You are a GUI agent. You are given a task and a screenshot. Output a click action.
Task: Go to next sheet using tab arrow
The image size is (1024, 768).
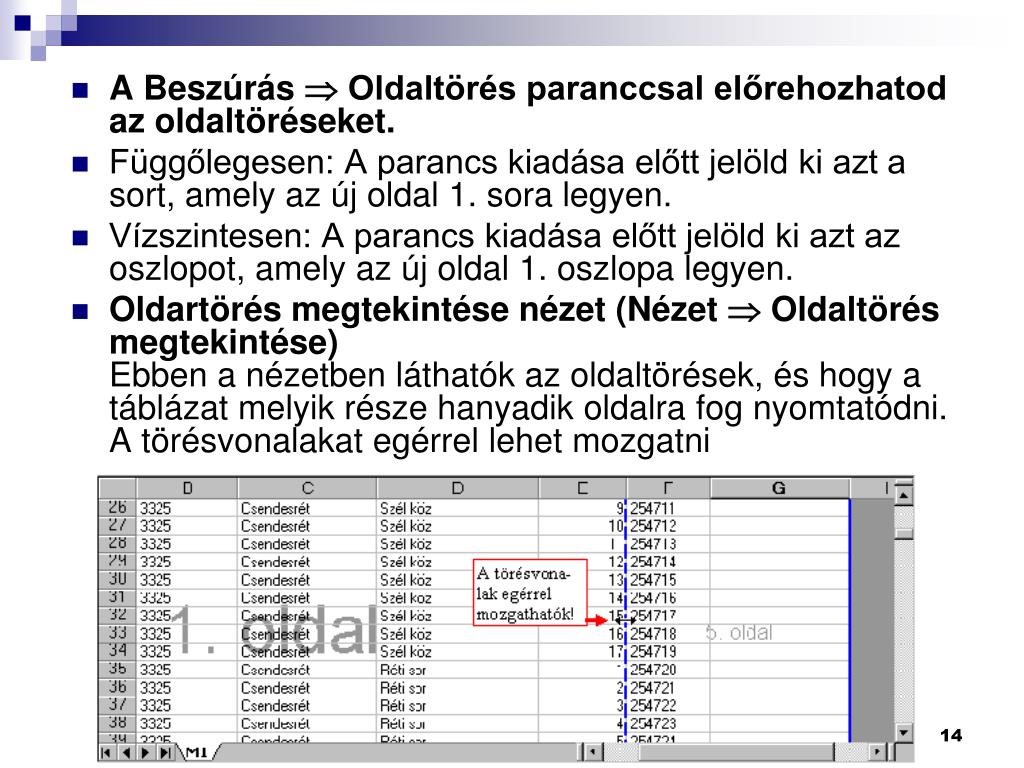coord(146,752)
